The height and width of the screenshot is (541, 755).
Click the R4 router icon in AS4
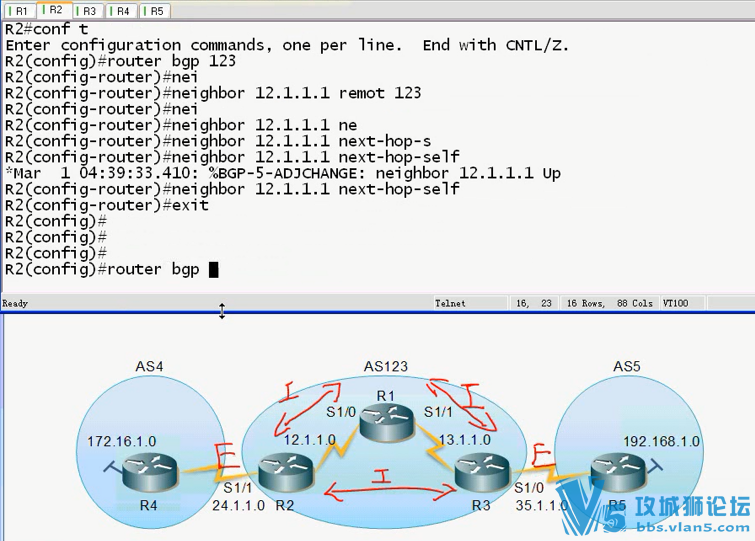click(x=150, y=472)
